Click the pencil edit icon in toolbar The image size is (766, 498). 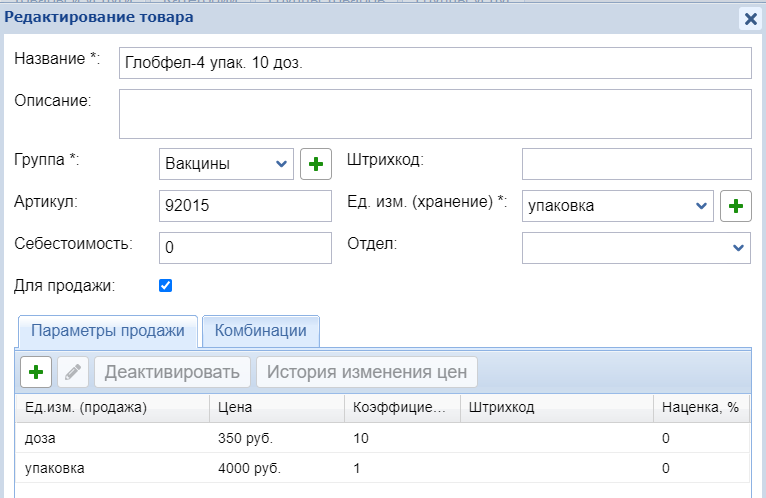click(73, 373)
